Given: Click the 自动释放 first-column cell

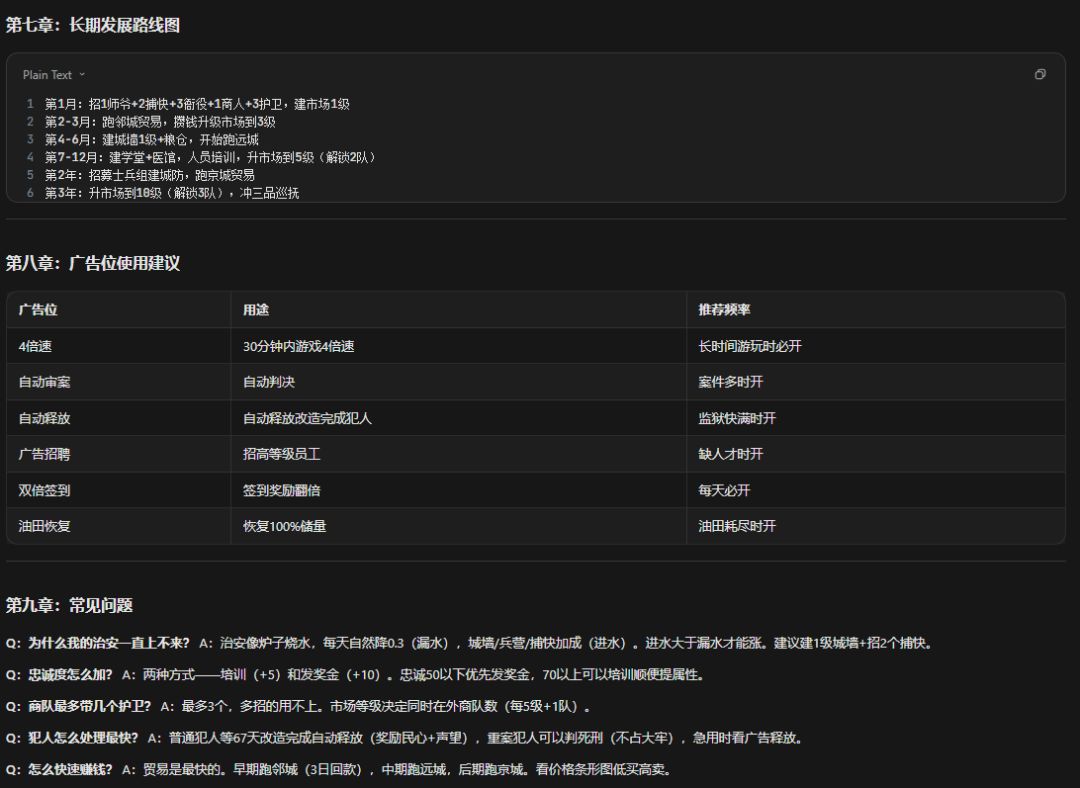Looking at the screenshot, I should (x=118, y=418).
